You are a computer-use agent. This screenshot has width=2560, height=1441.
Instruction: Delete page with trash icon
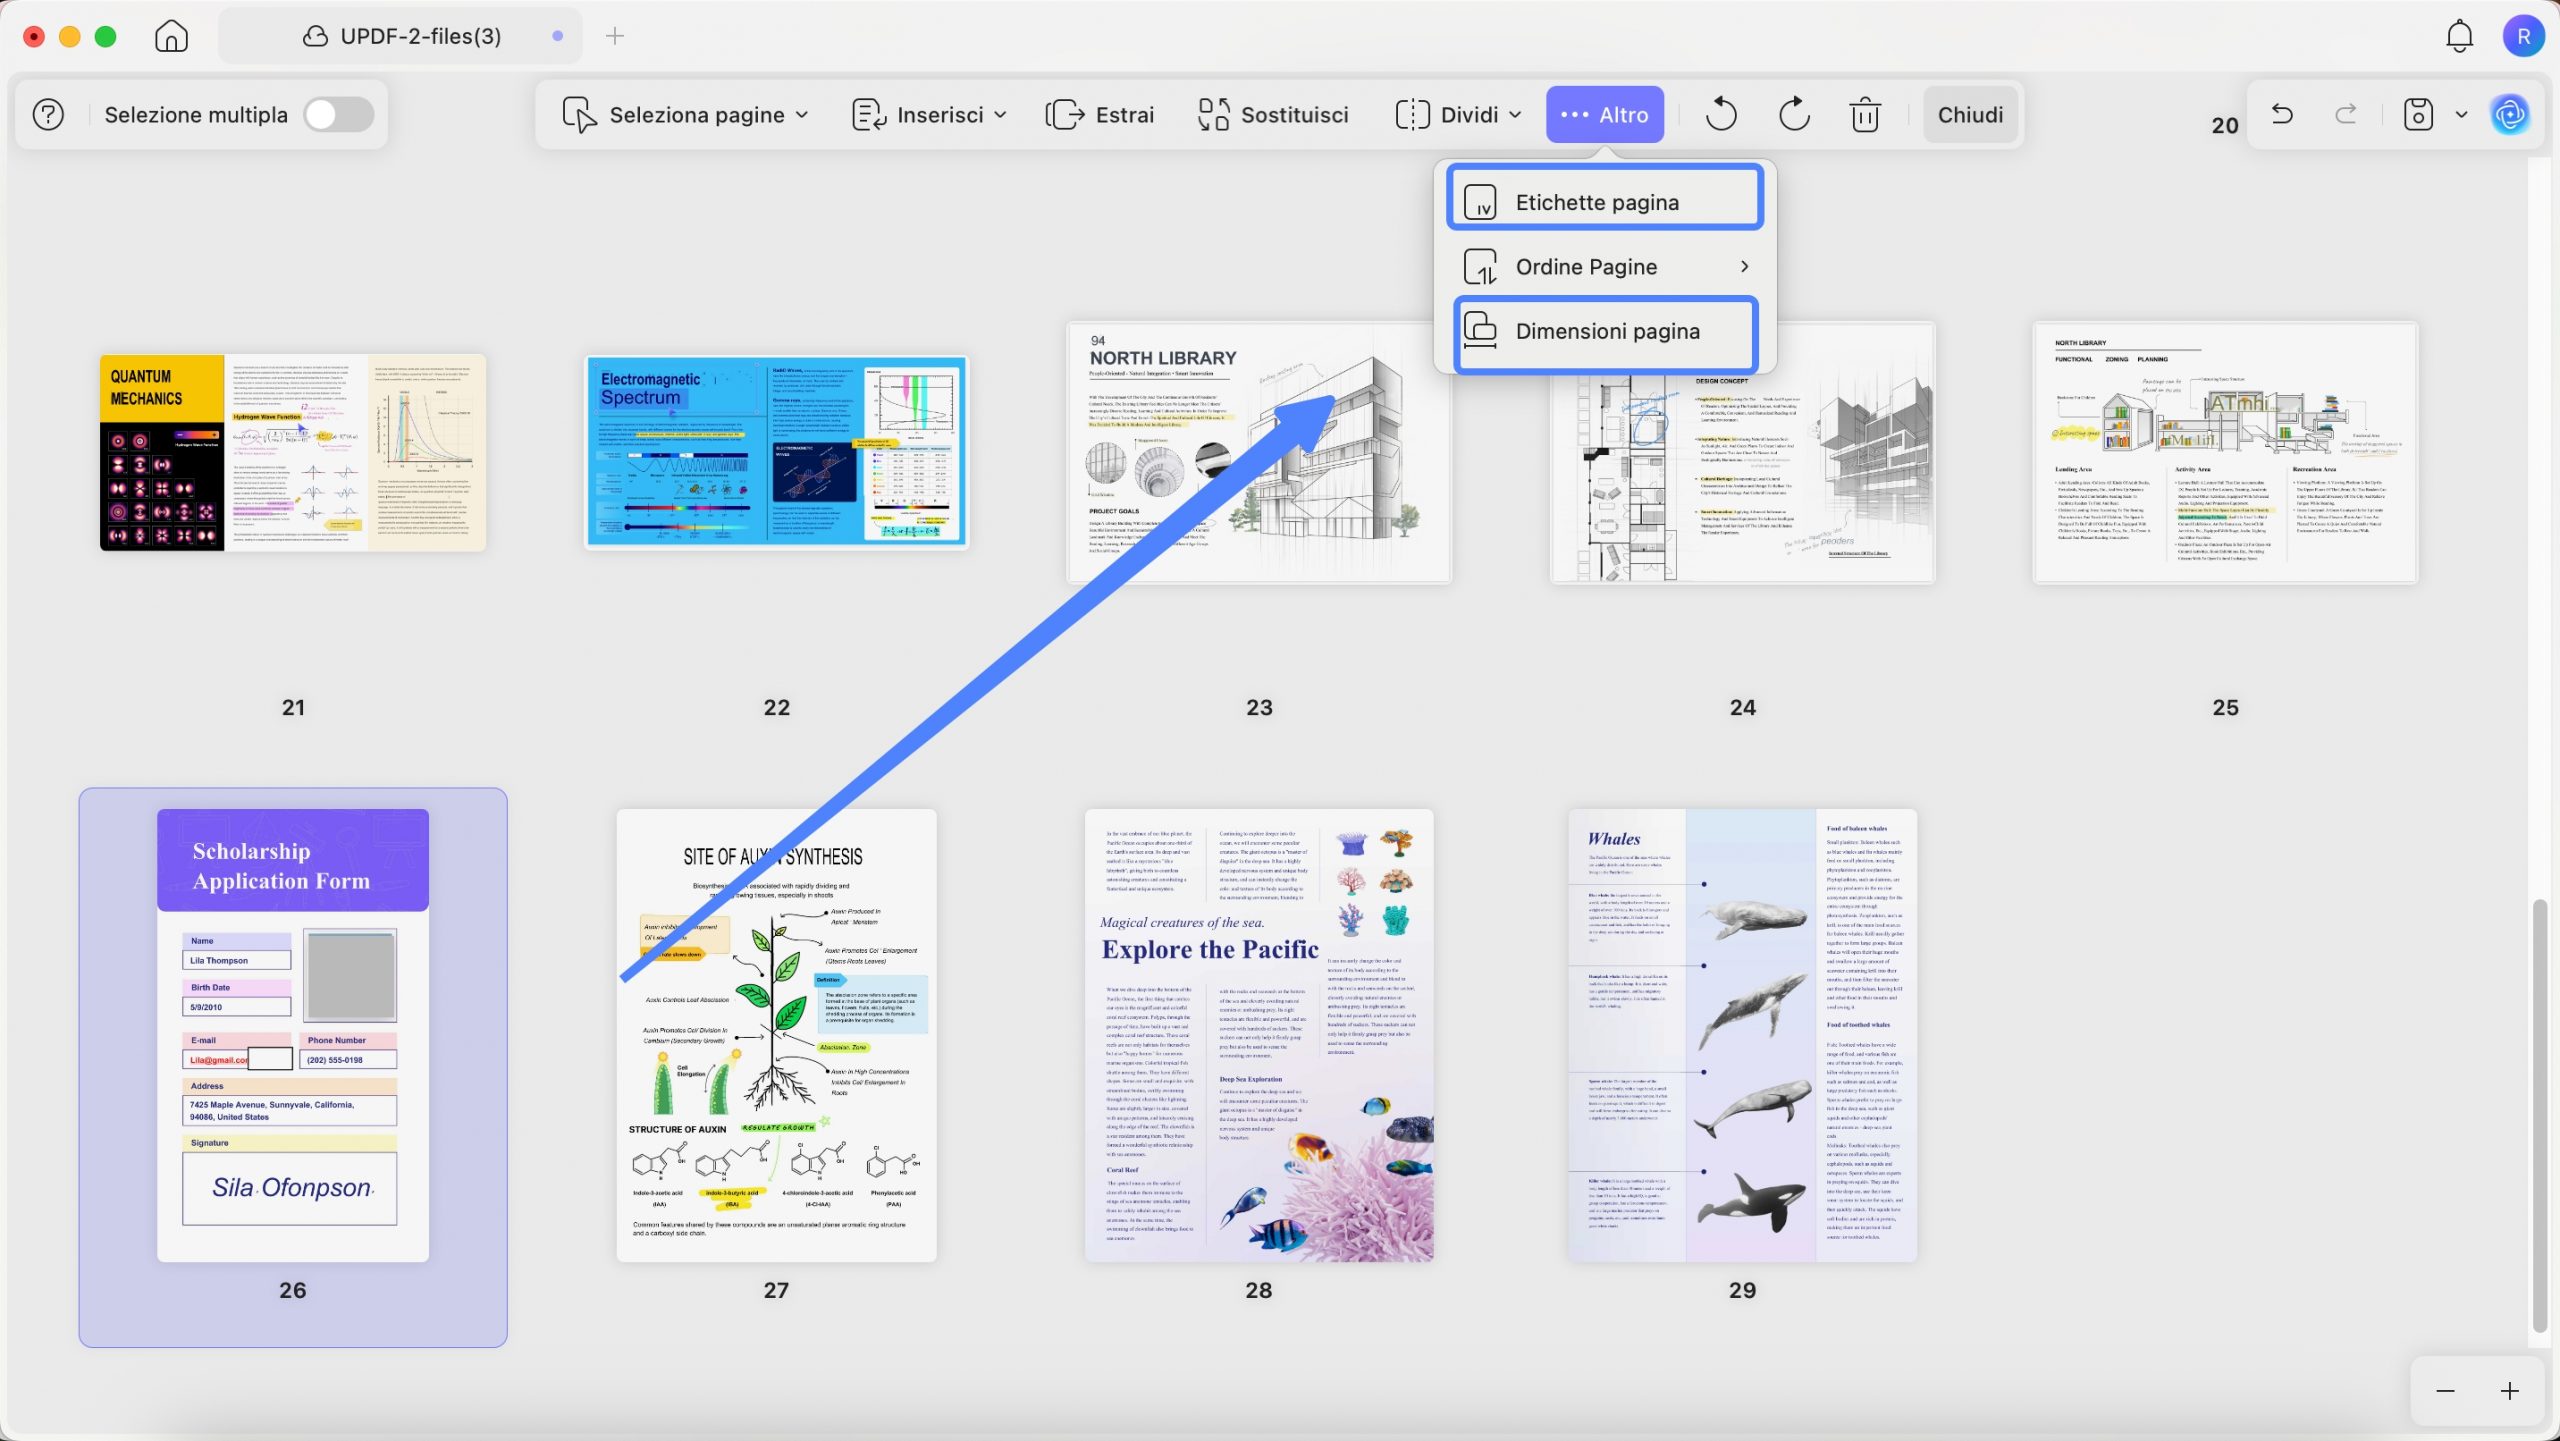[x=1865, y=115]
